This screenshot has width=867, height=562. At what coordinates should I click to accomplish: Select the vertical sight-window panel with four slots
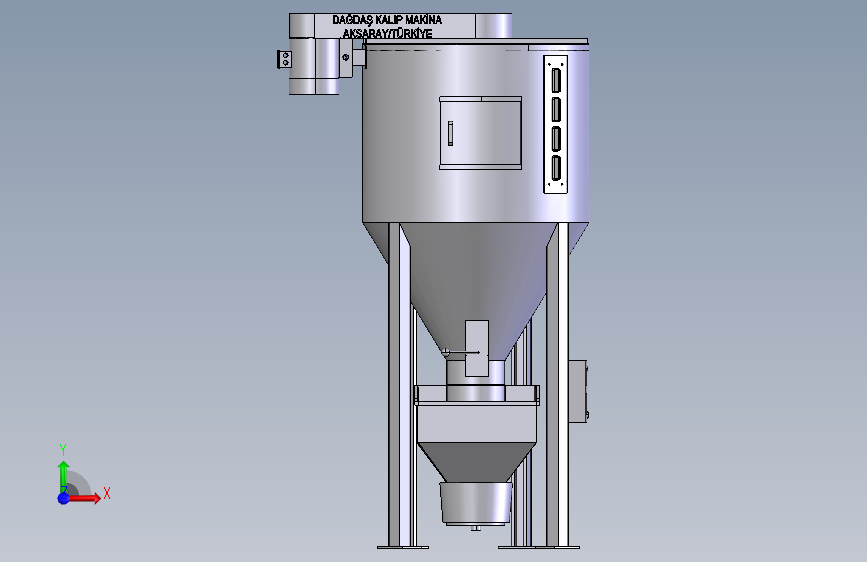pos(556,124)
